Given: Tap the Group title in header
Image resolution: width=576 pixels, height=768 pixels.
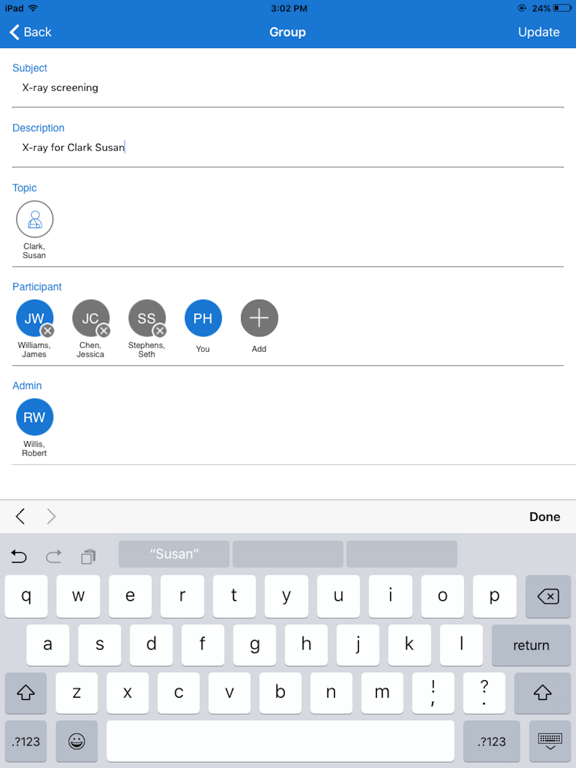Looking at the screenshot, I should coord(288,32).
